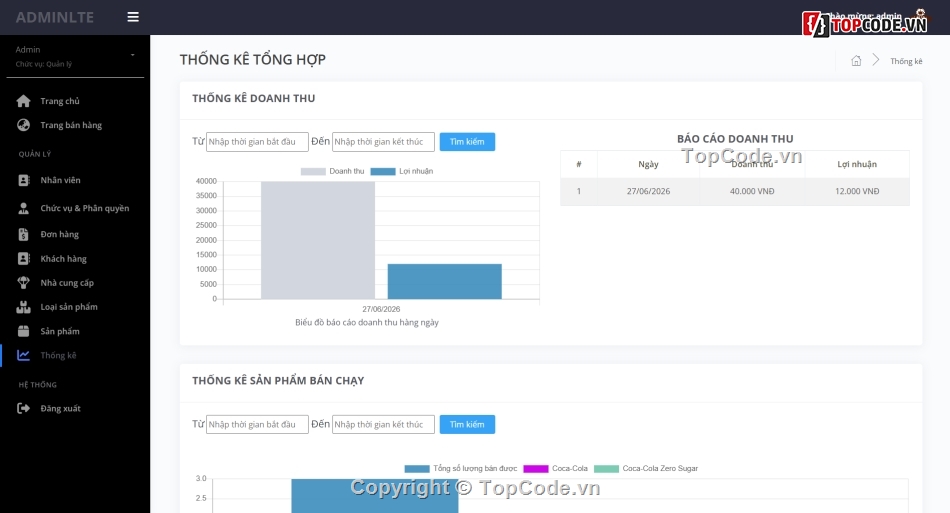Toggle the sidebar with the hamburger icon

(x=133, y=17)
